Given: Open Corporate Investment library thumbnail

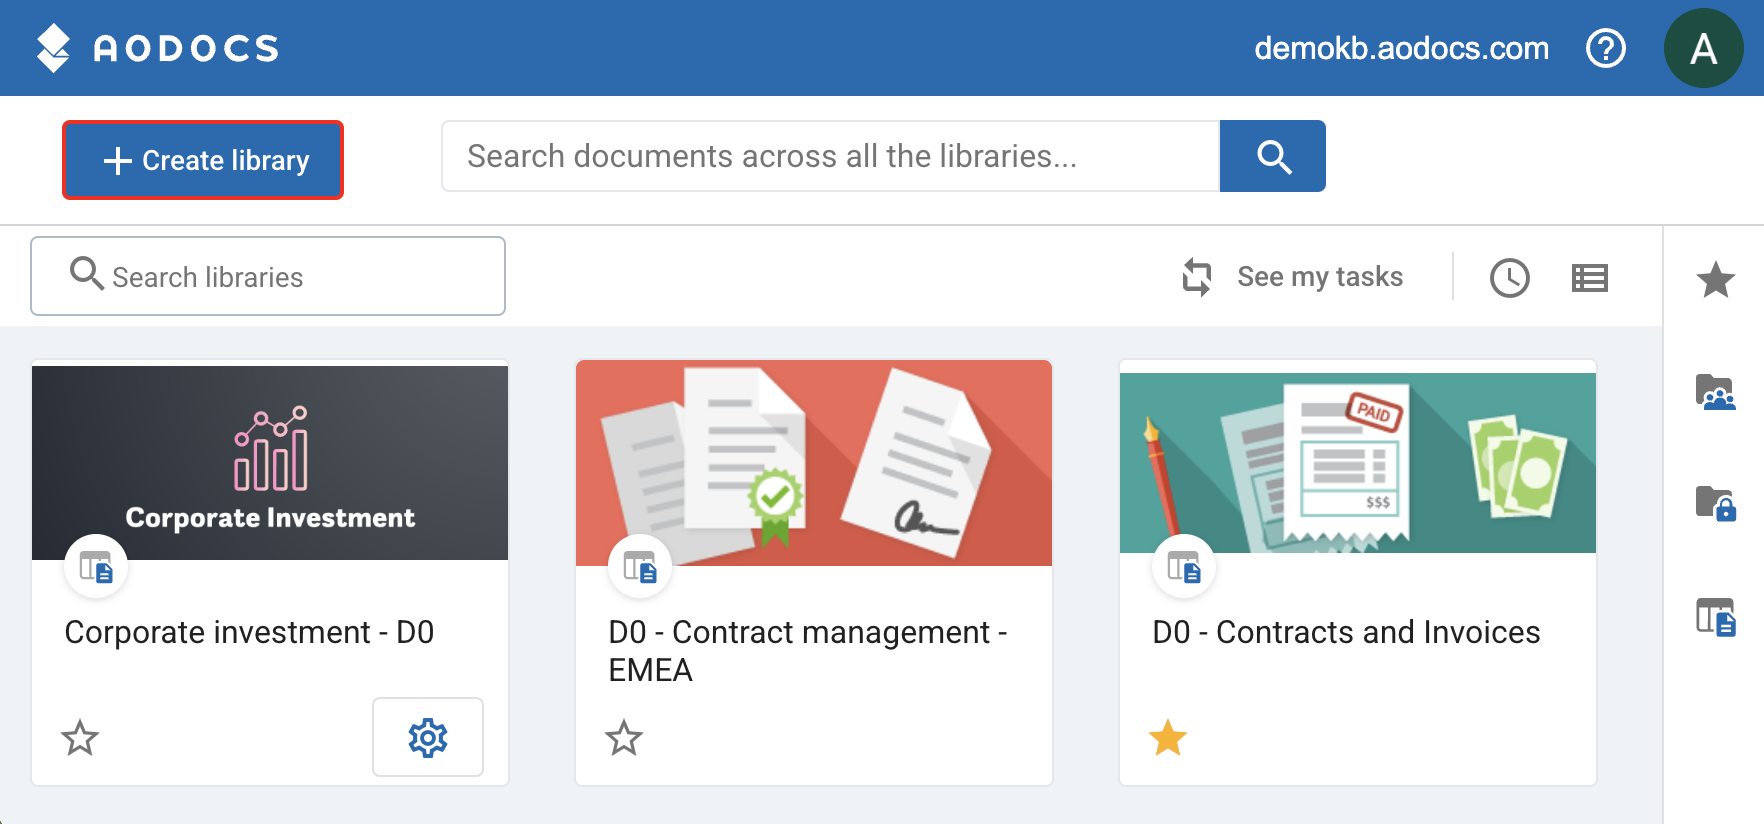Looking at the screenshot, I should (270, 462).
